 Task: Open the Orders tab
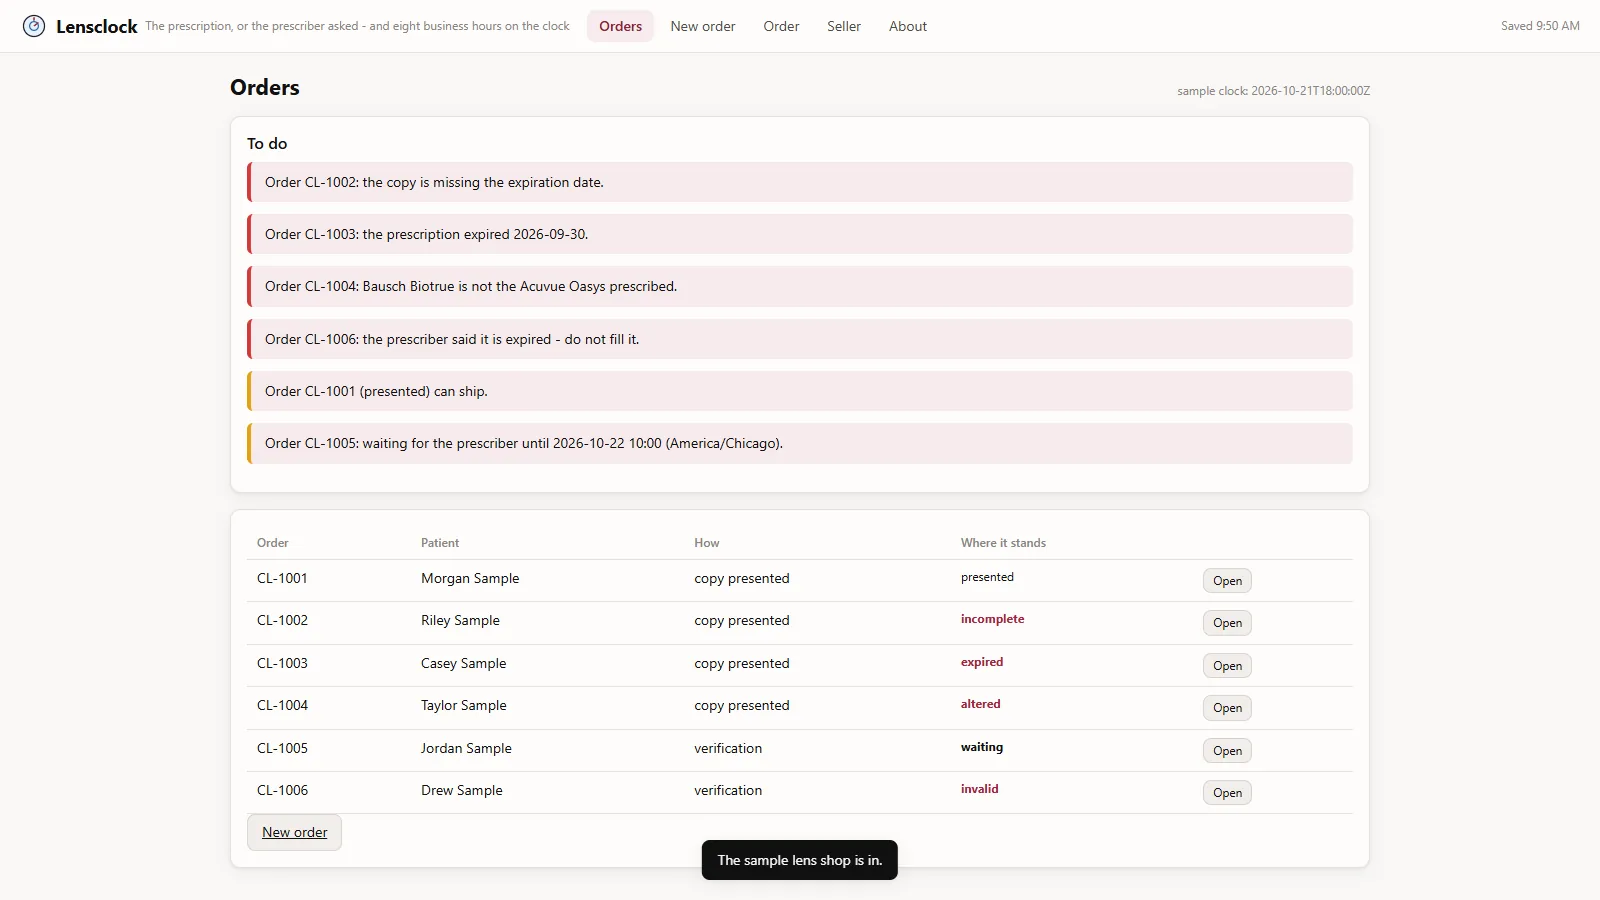620,26
